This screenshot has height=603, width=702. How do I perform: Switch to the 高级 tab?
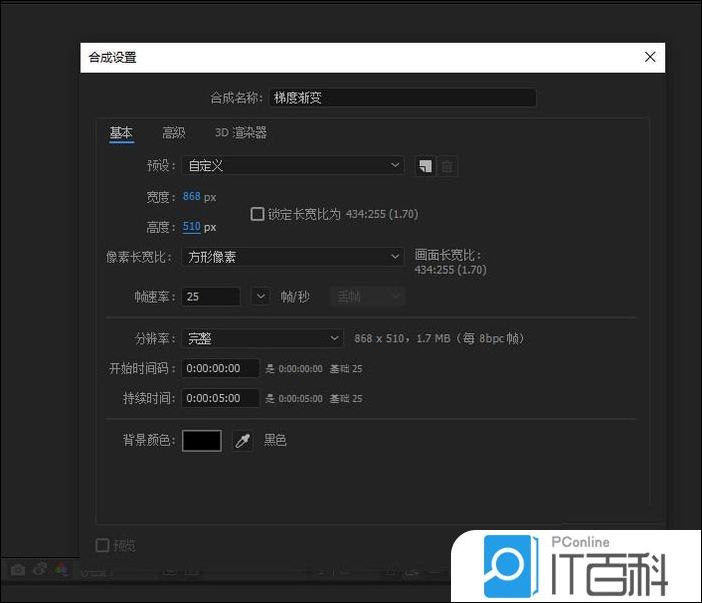click(x=174, y=133)
